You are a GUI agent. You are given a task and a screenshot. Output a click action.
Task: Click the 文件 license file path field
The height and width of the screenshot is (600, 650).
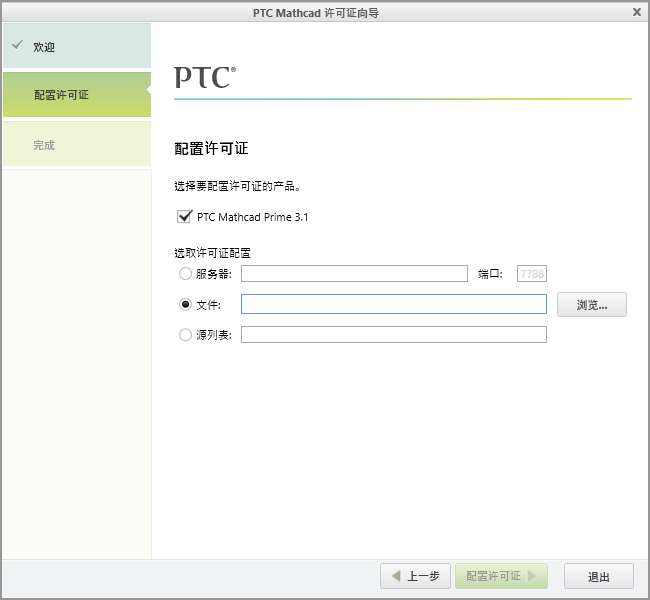[394, 304]
